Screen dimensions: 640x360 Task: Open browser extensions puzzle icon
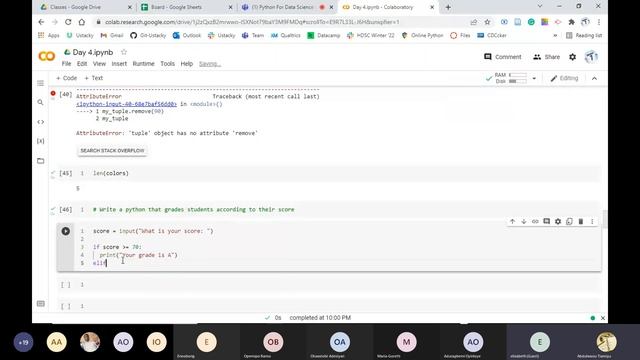click(x=571, y=22)
